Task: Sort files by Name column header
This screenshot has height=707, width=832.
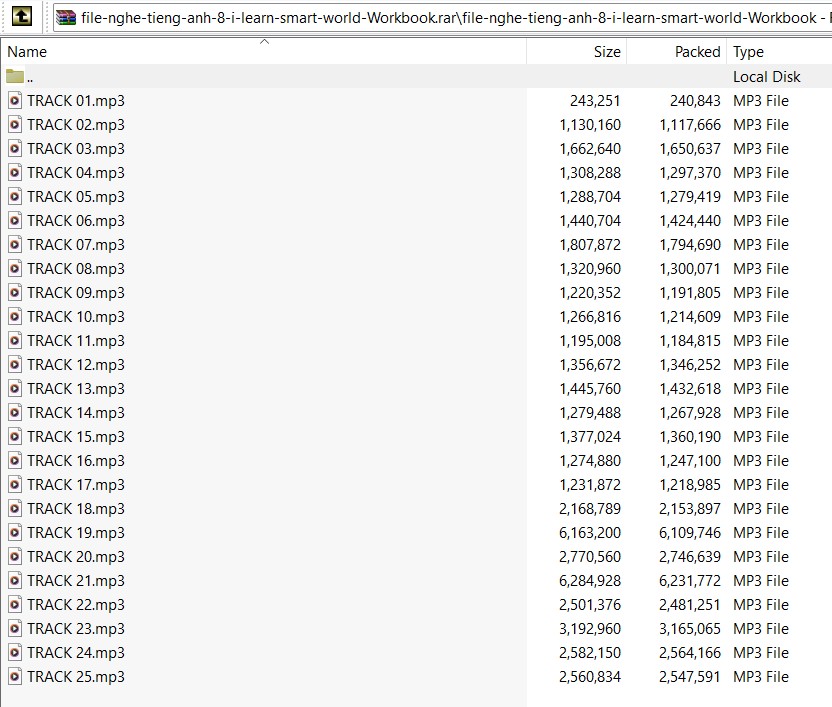Action: coord(27,52)
